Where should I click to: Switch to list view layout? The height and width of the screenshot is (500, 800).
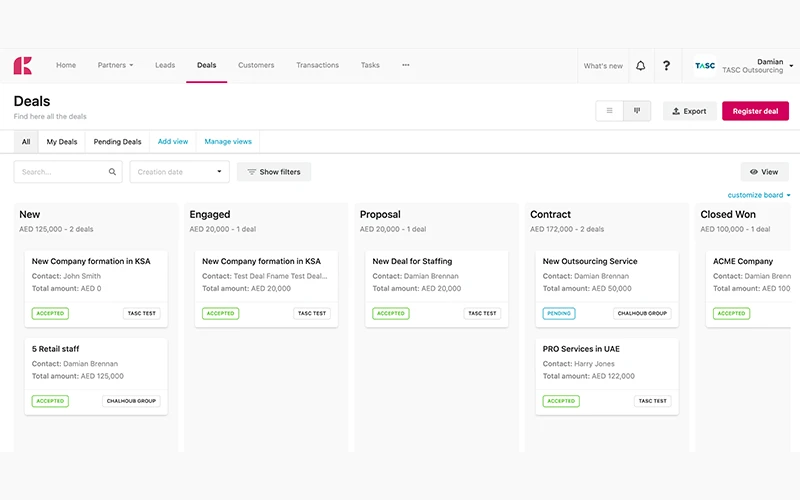coord(609,111)
